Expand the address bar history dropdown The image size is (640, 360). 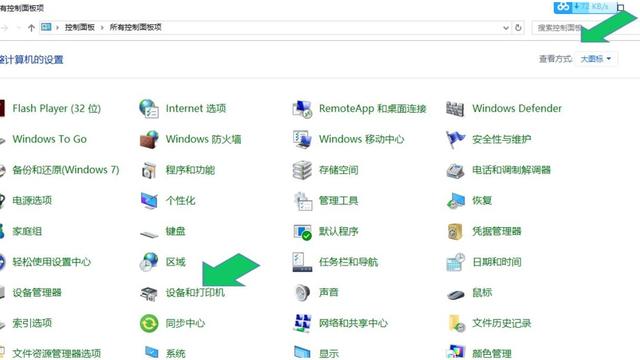tap(506, 28)
